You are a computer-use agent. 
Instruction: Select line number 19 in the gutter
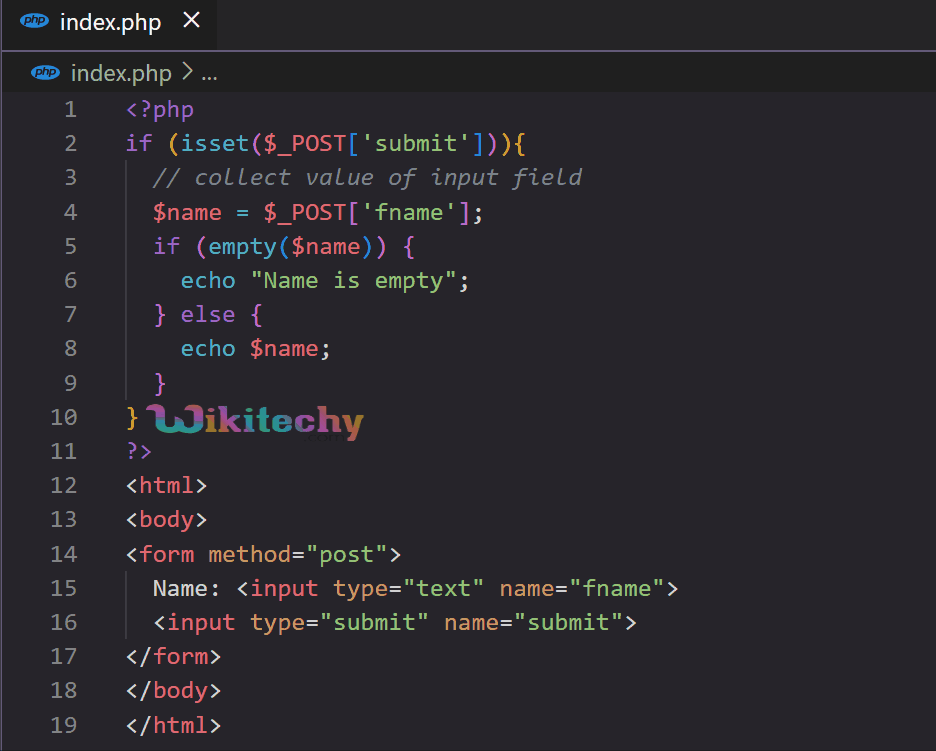click(x=64, y=724)
